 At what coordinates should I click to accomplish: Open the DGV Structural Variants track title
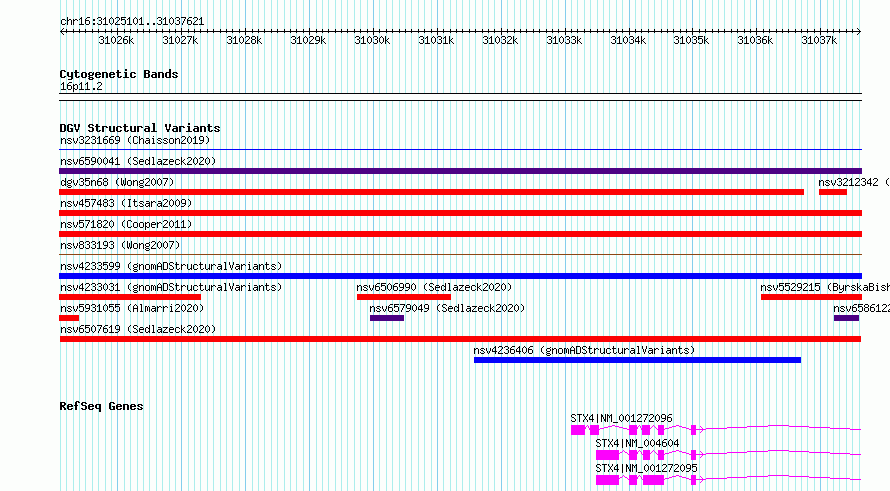click(x=140, y=128)
